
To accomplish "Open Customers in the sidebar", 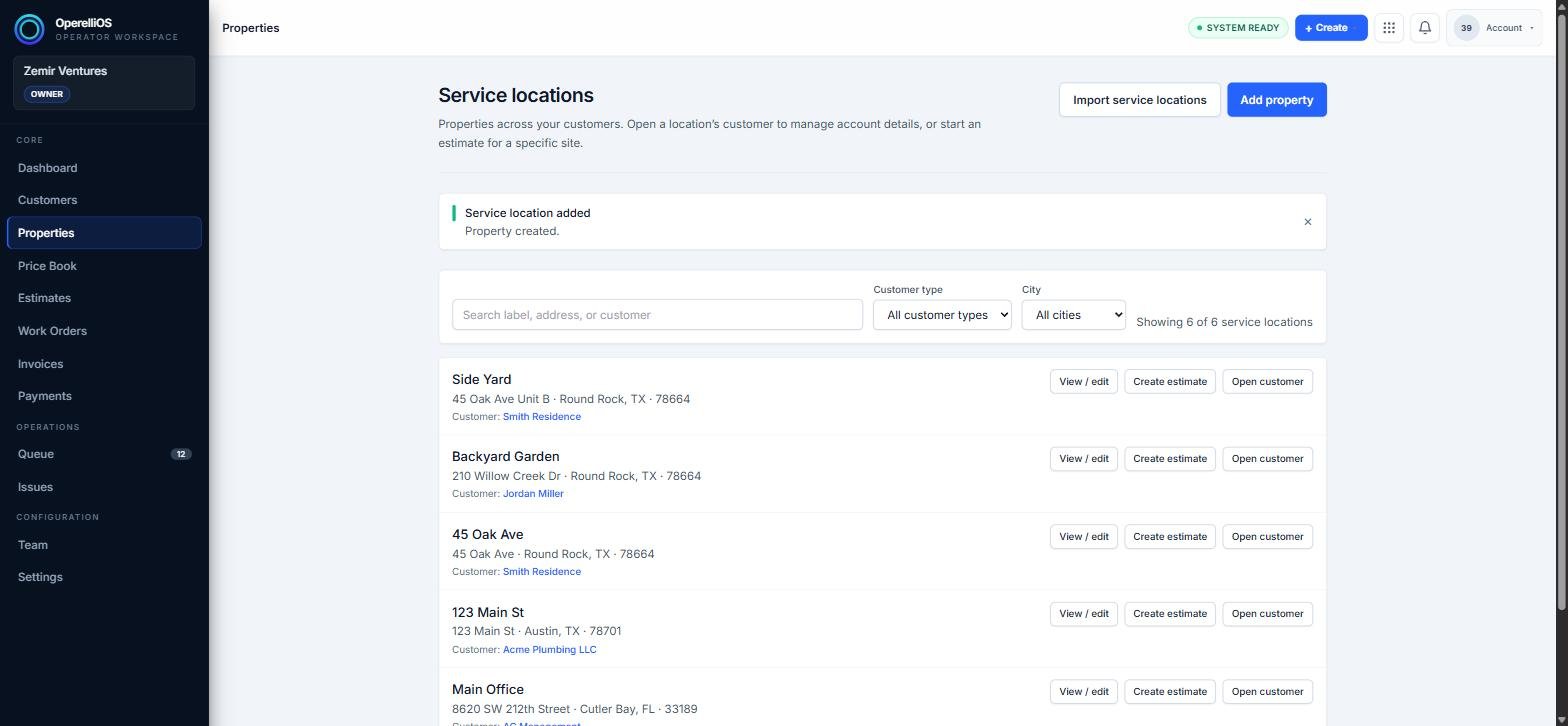I will [x=104, y=200].
